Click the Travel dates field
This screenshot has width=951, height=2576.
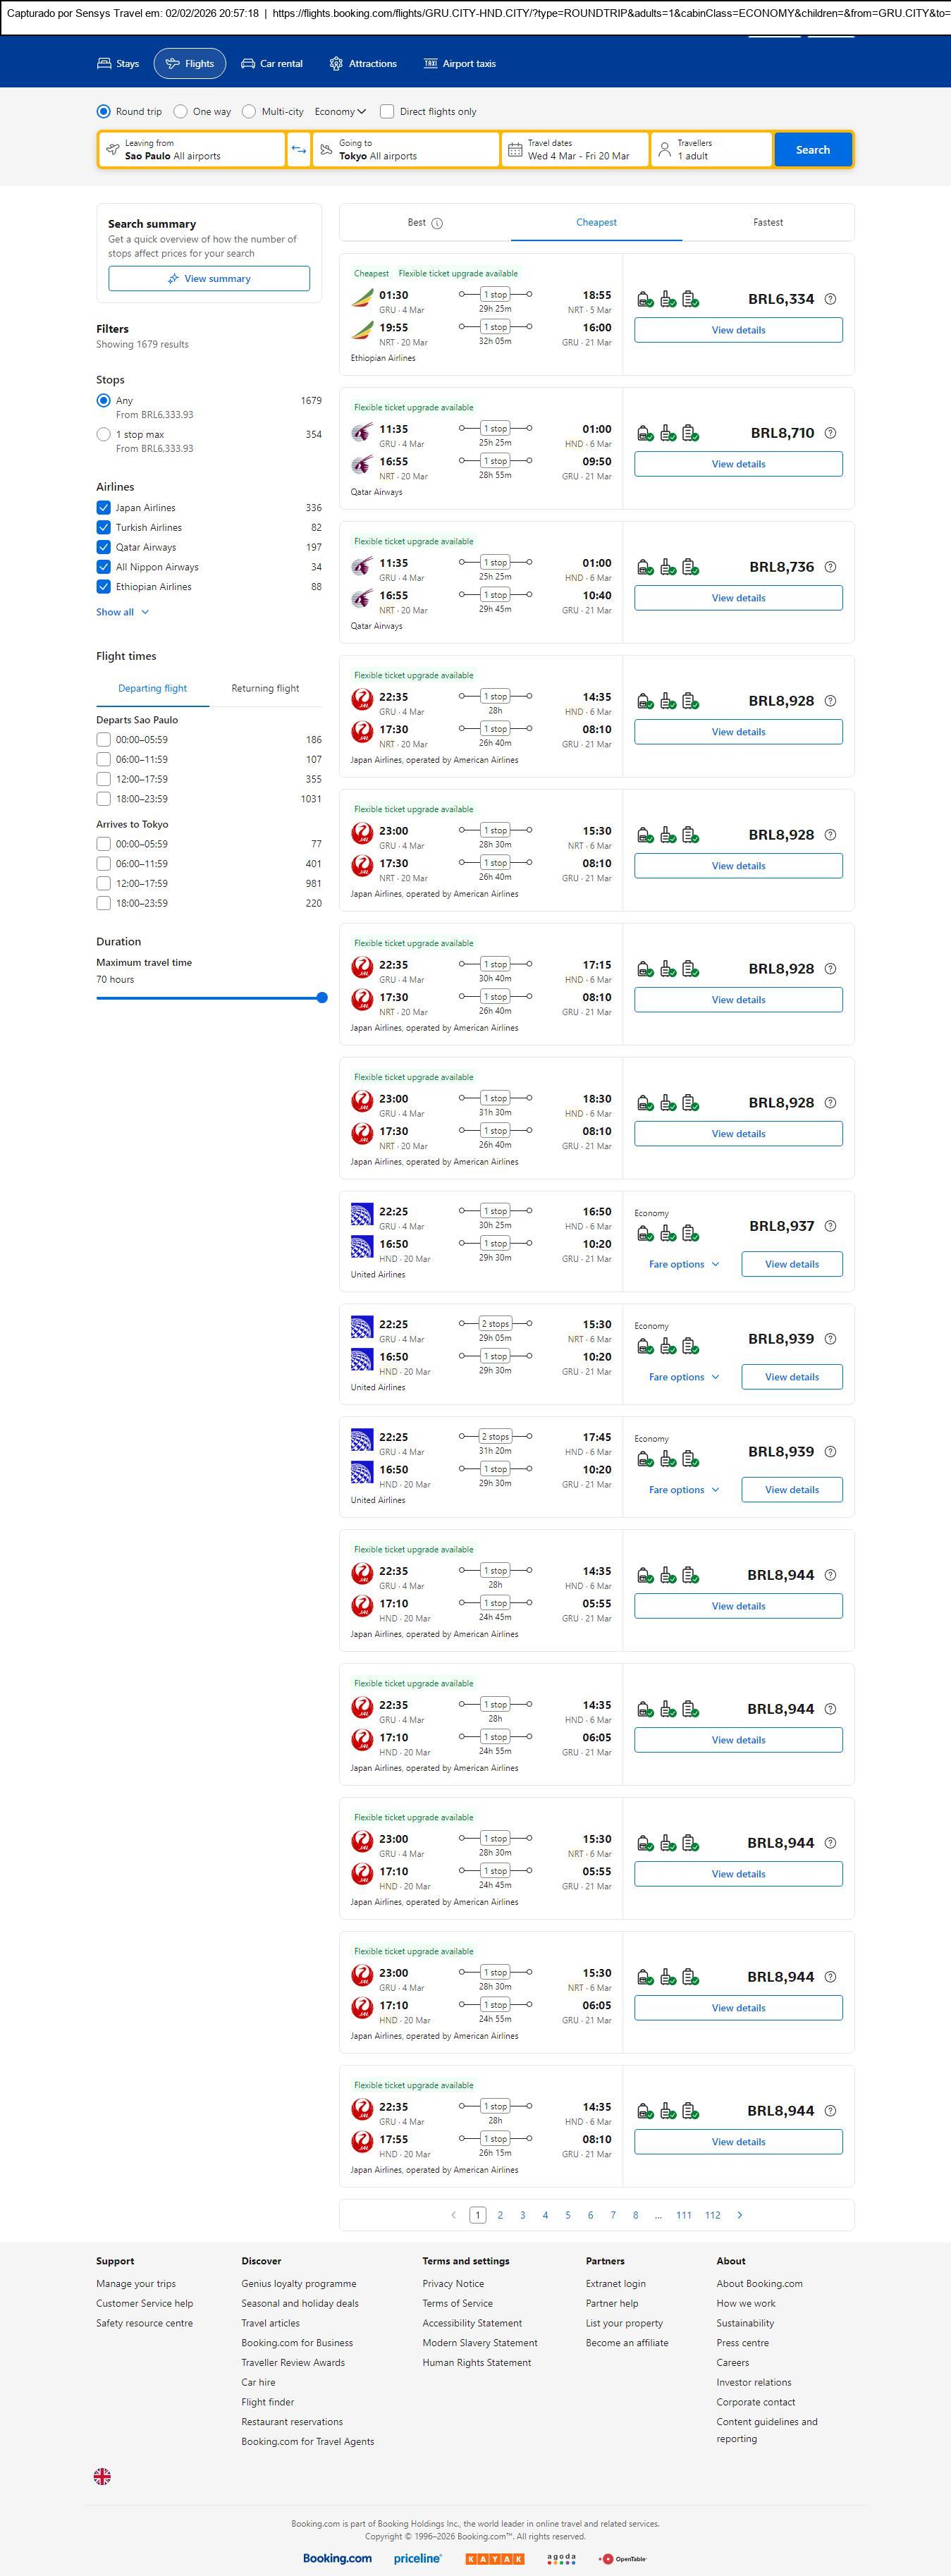(576, 150)
